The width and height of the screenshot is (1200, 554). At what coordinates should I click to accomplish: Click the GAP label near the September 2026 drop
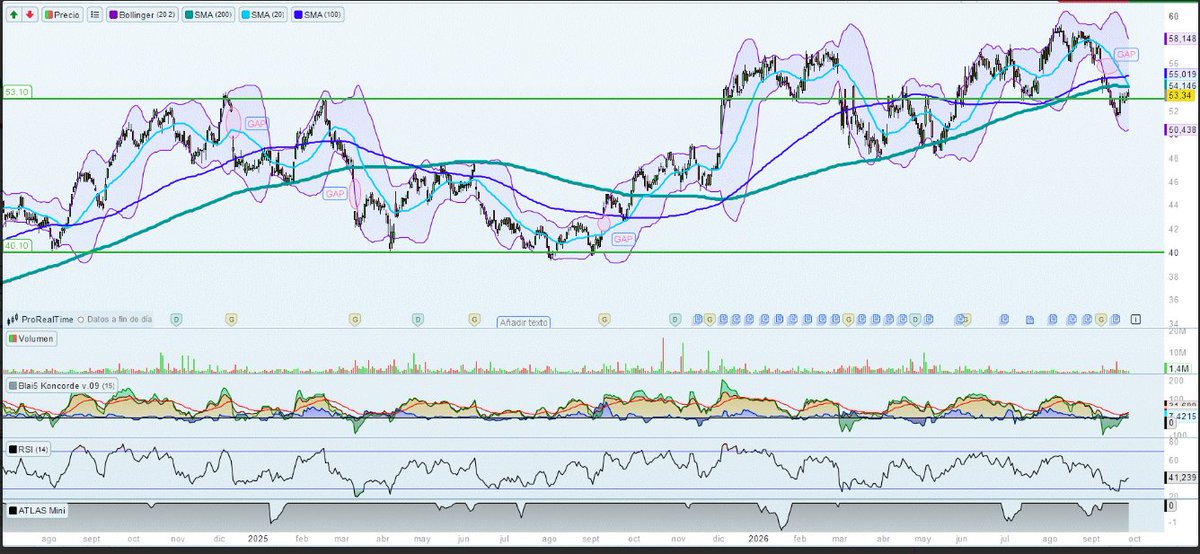pos(1126,53)
